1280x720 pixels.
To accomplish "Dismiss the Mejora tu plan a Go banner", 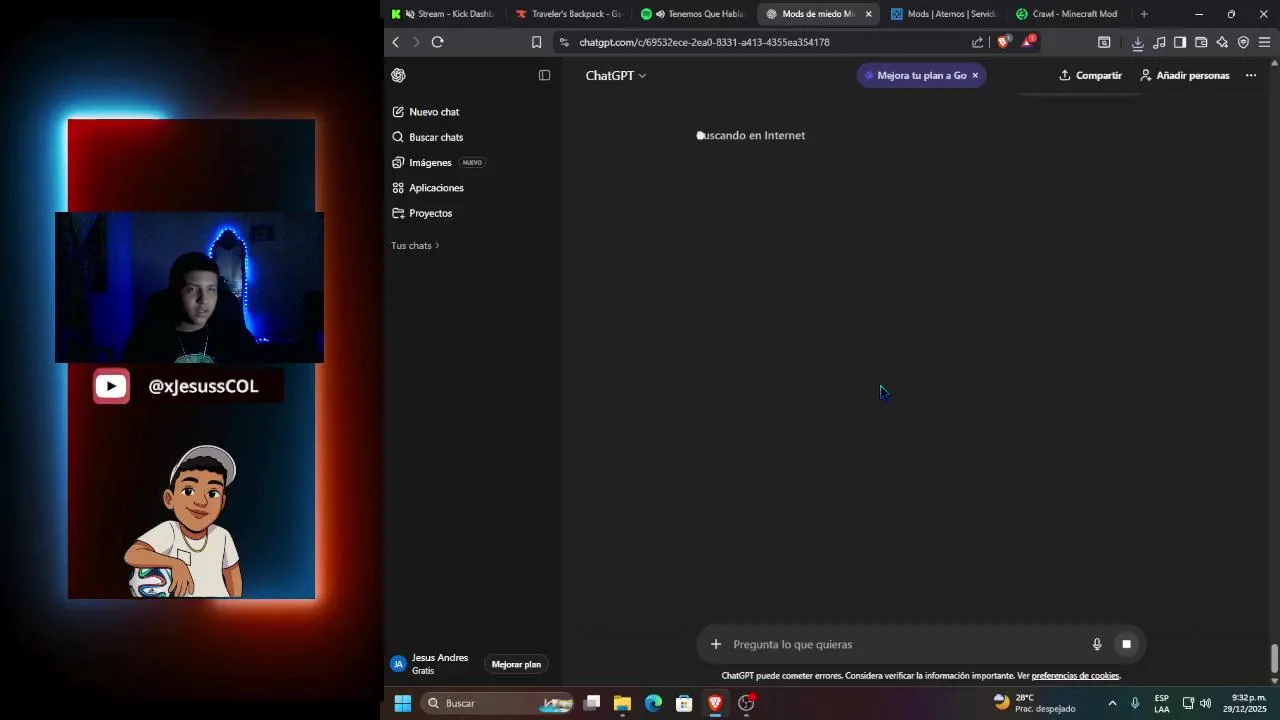I will point(975,75).
